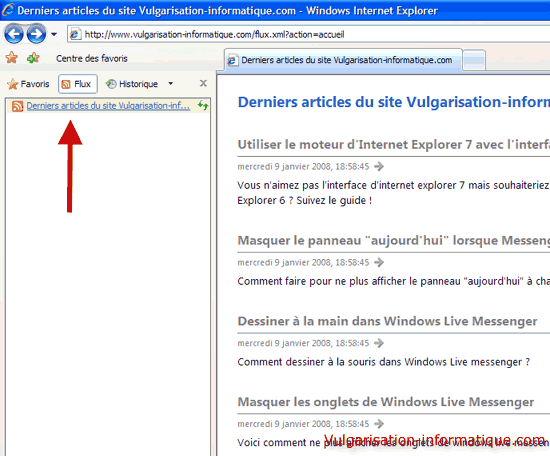Open article Dessiner à la main dans Windows Live Messenger
The width and height of the screenshot is (550, 456).
point(387,321)
